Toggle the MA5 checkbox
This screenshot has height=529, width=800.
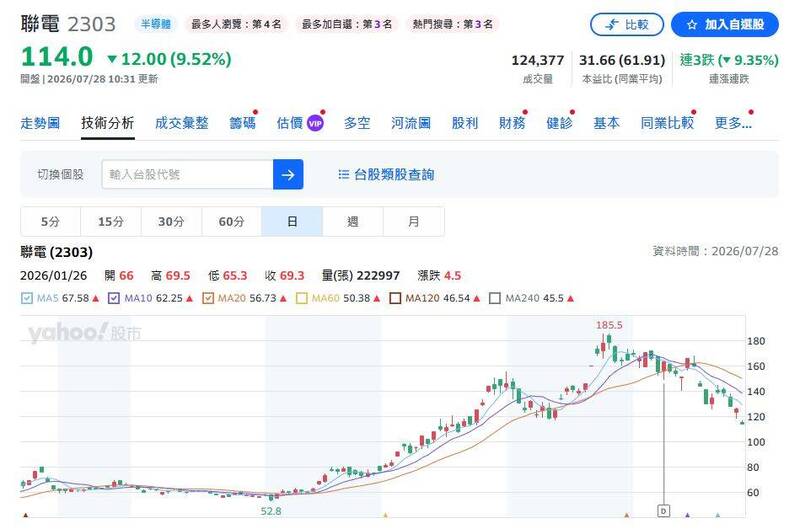27,298
